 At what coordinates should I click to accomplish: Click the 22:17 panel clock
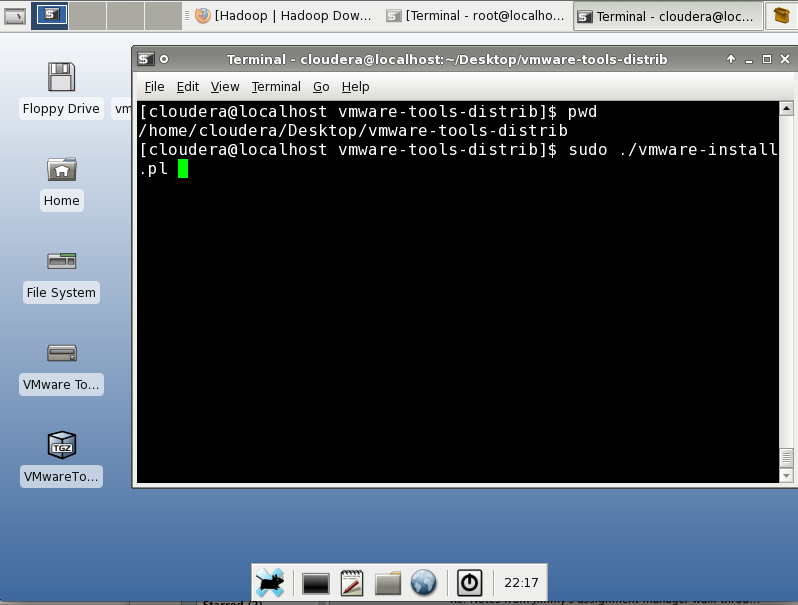point(521,583)
